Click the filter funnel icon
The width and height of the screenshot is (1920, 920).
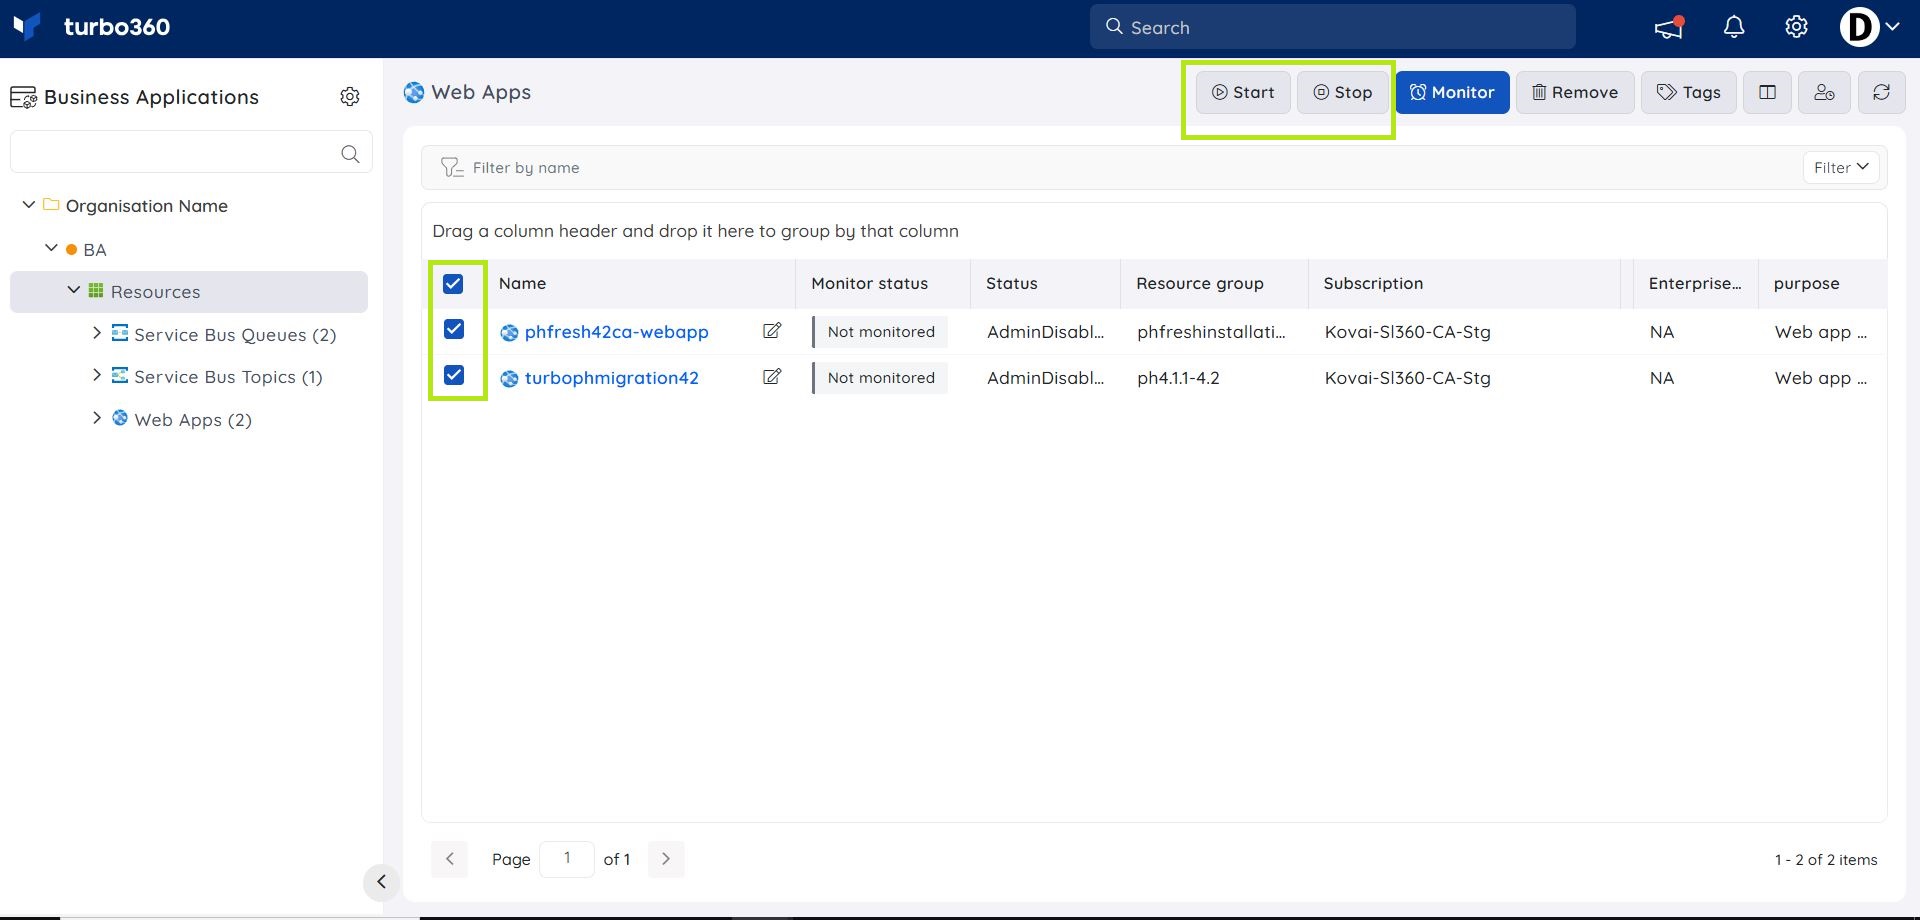452,168
